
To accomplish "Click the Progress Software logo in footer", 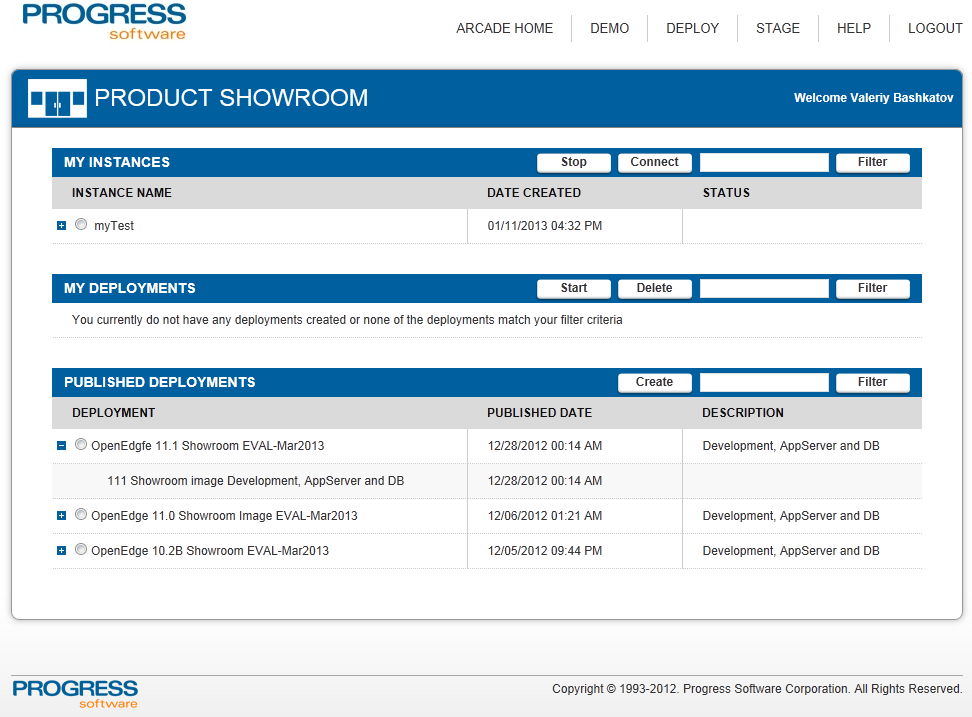I will 75,693.
